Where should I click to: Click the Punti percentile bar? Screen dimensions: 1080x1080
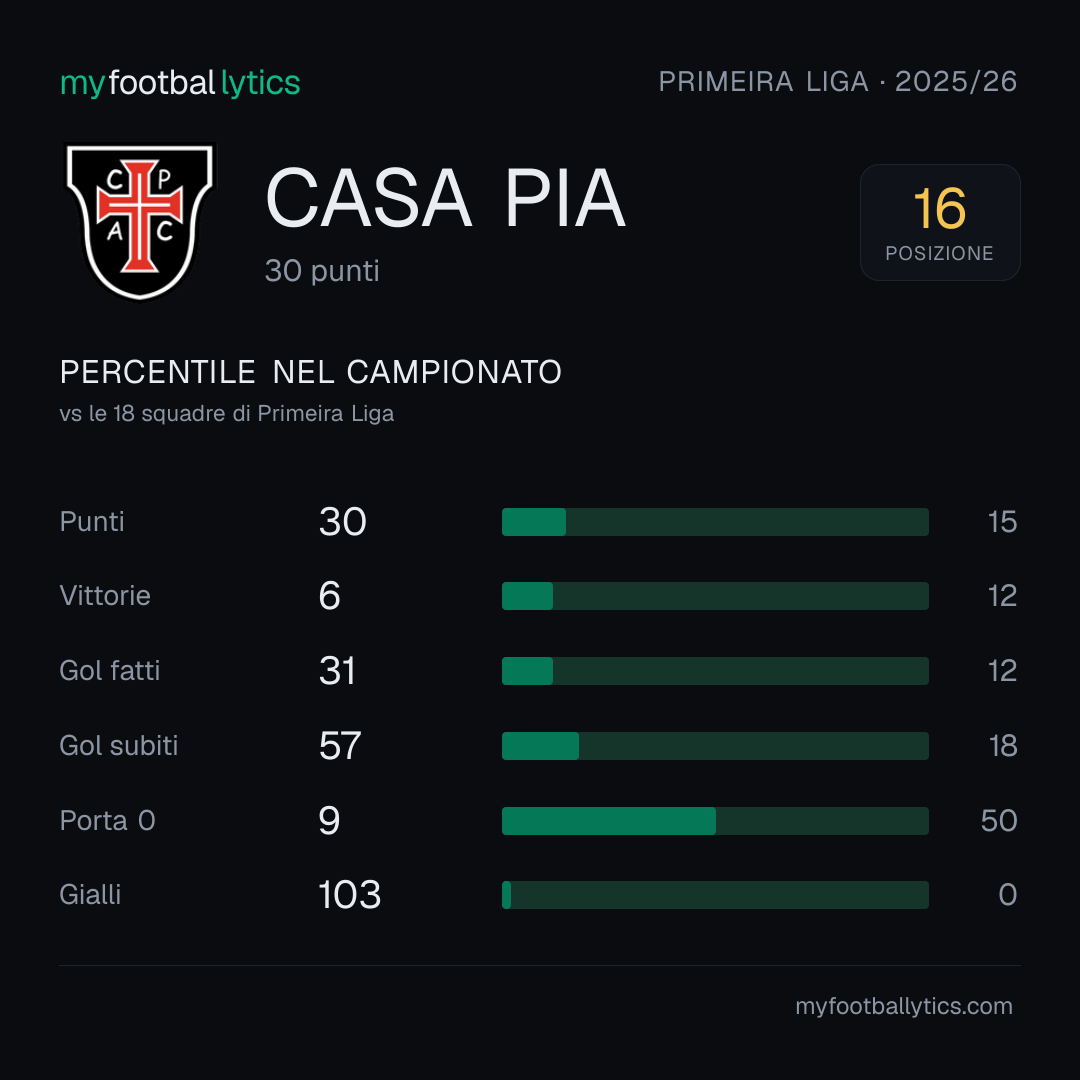(715, 522)
